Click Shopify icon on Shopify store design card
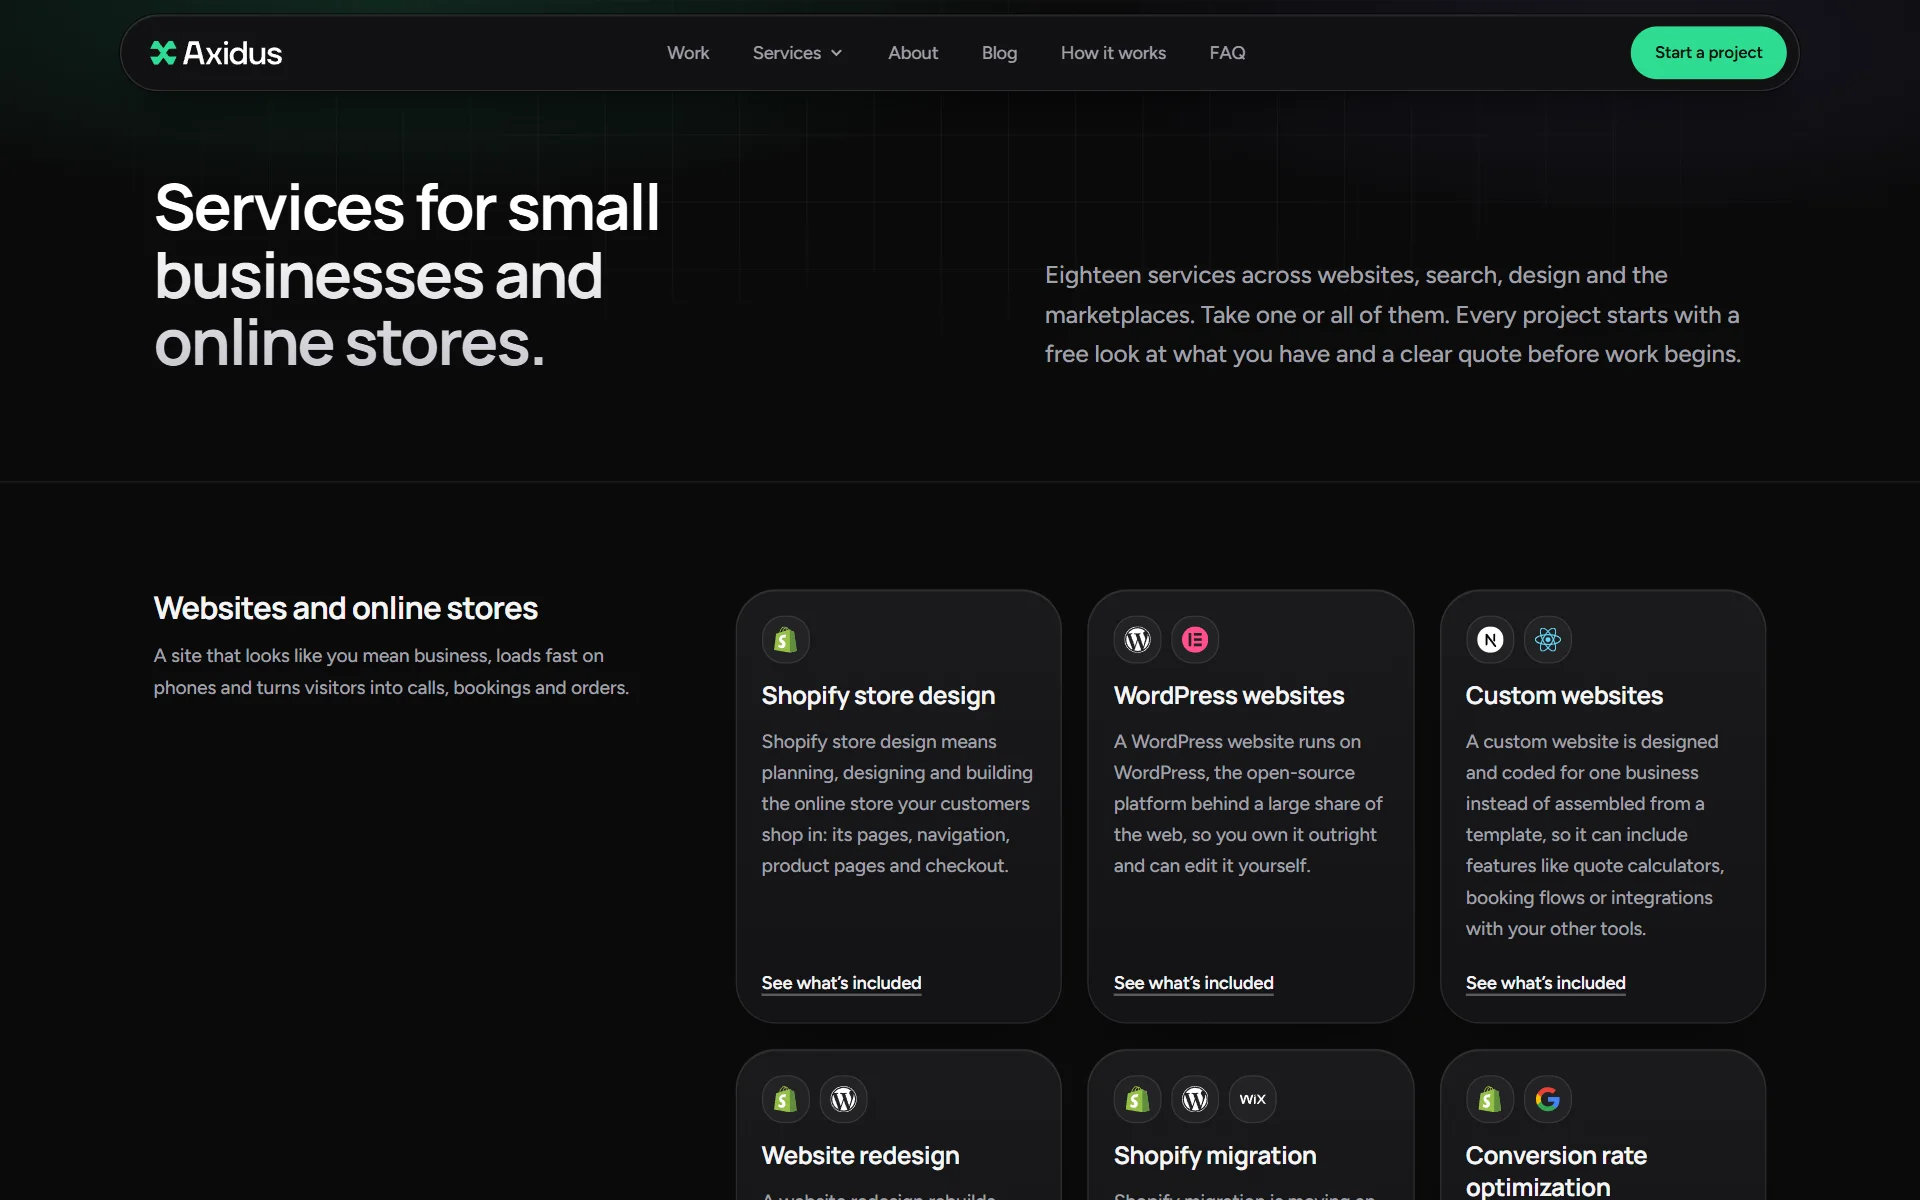This screenshot has width=1920, height=1200. [x=786, y=640]
